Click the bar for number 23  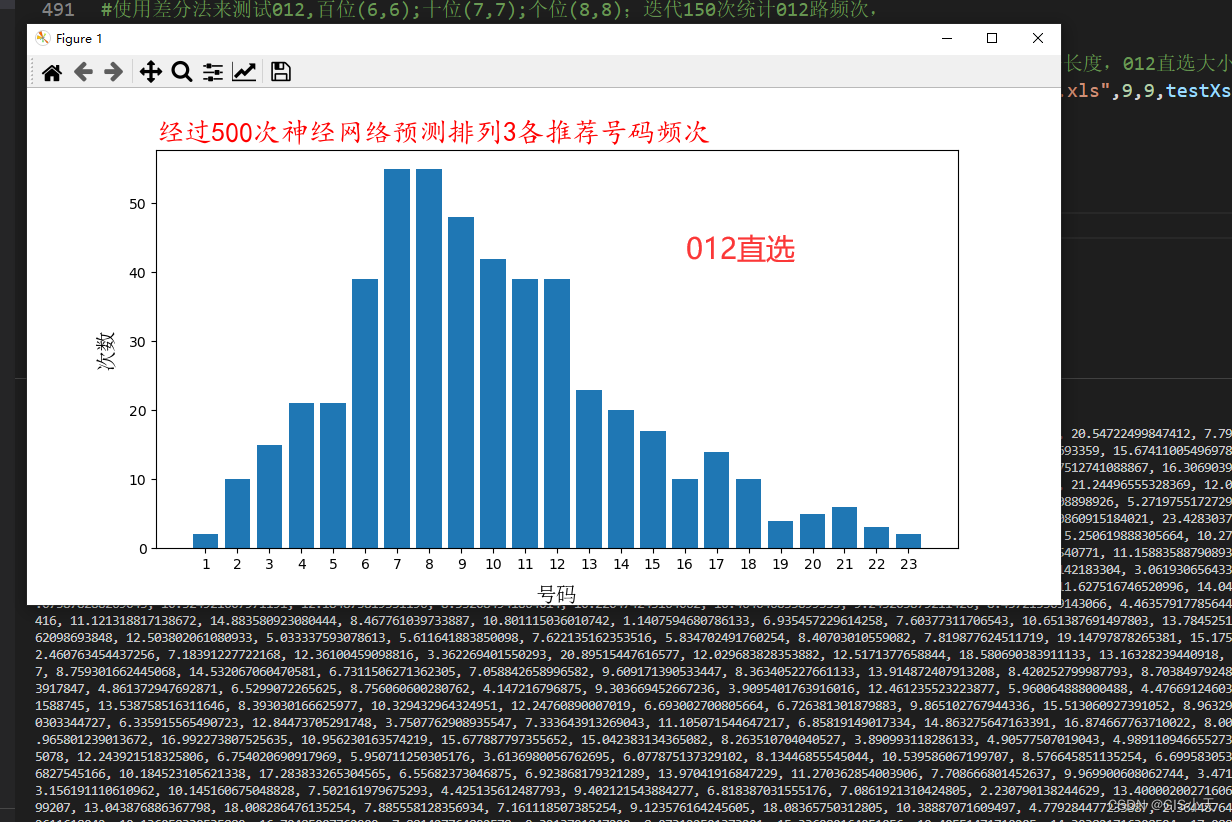[x=908, y=541]
